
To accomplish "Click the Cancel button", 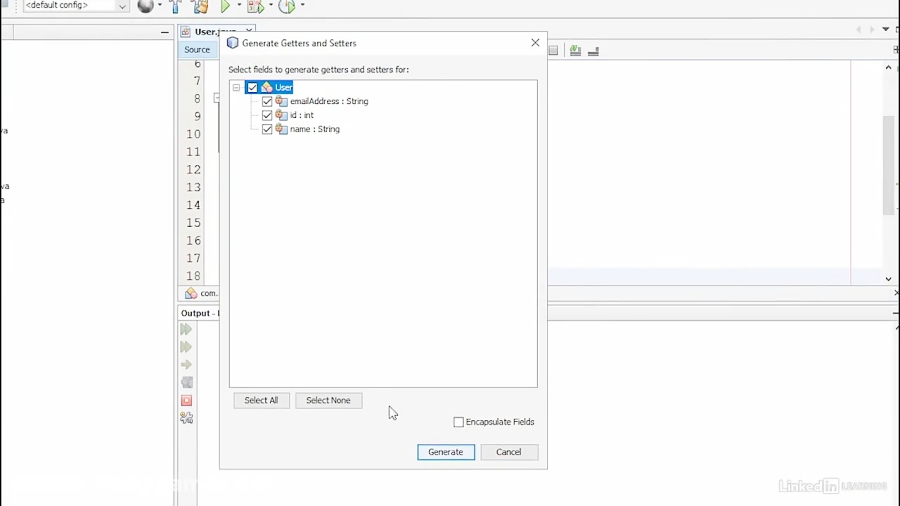I will click(x=509, y=452).
